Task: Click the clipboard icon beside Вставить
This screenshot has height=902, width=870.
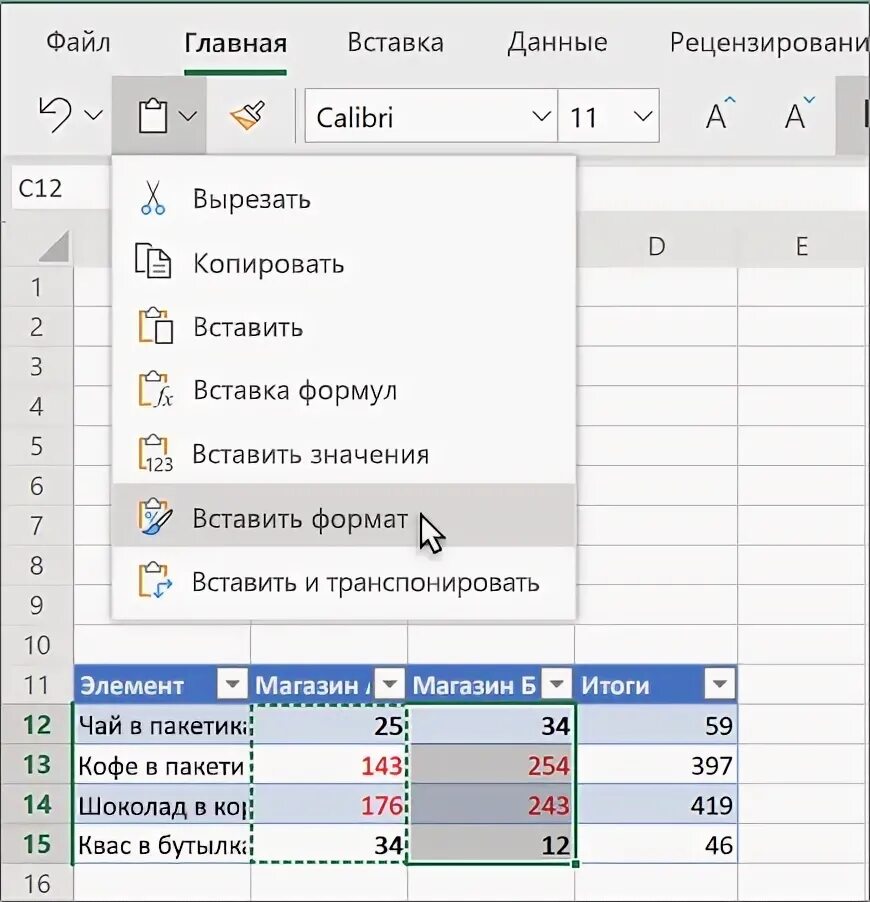Action: [155, 326]
